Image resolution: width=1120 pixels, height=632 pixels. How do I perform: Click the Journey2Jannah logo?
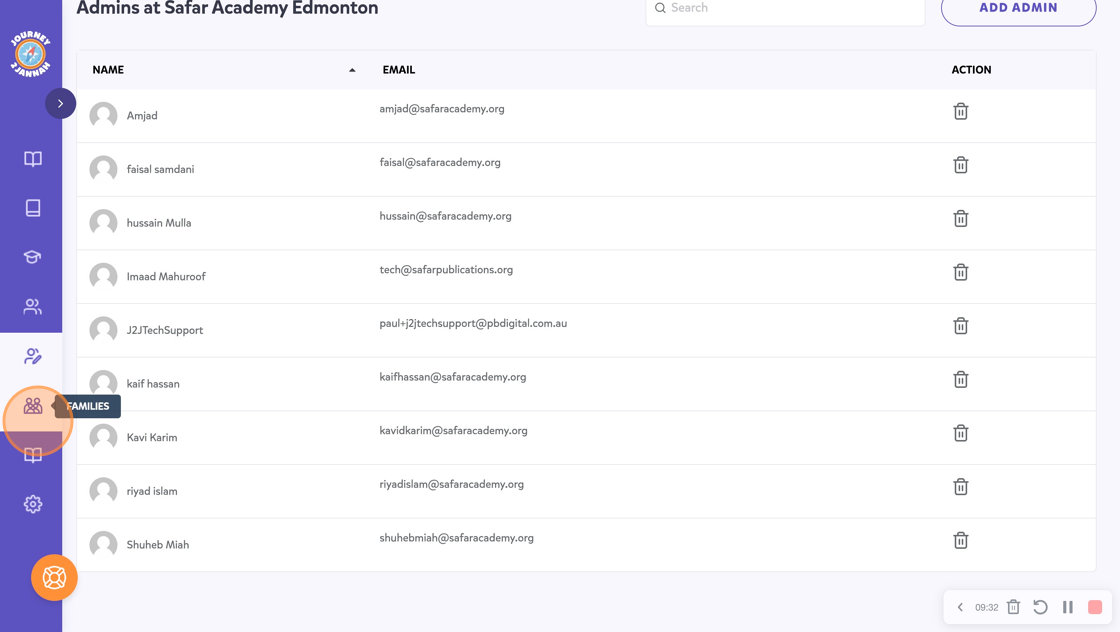click(x=31, y=54)
